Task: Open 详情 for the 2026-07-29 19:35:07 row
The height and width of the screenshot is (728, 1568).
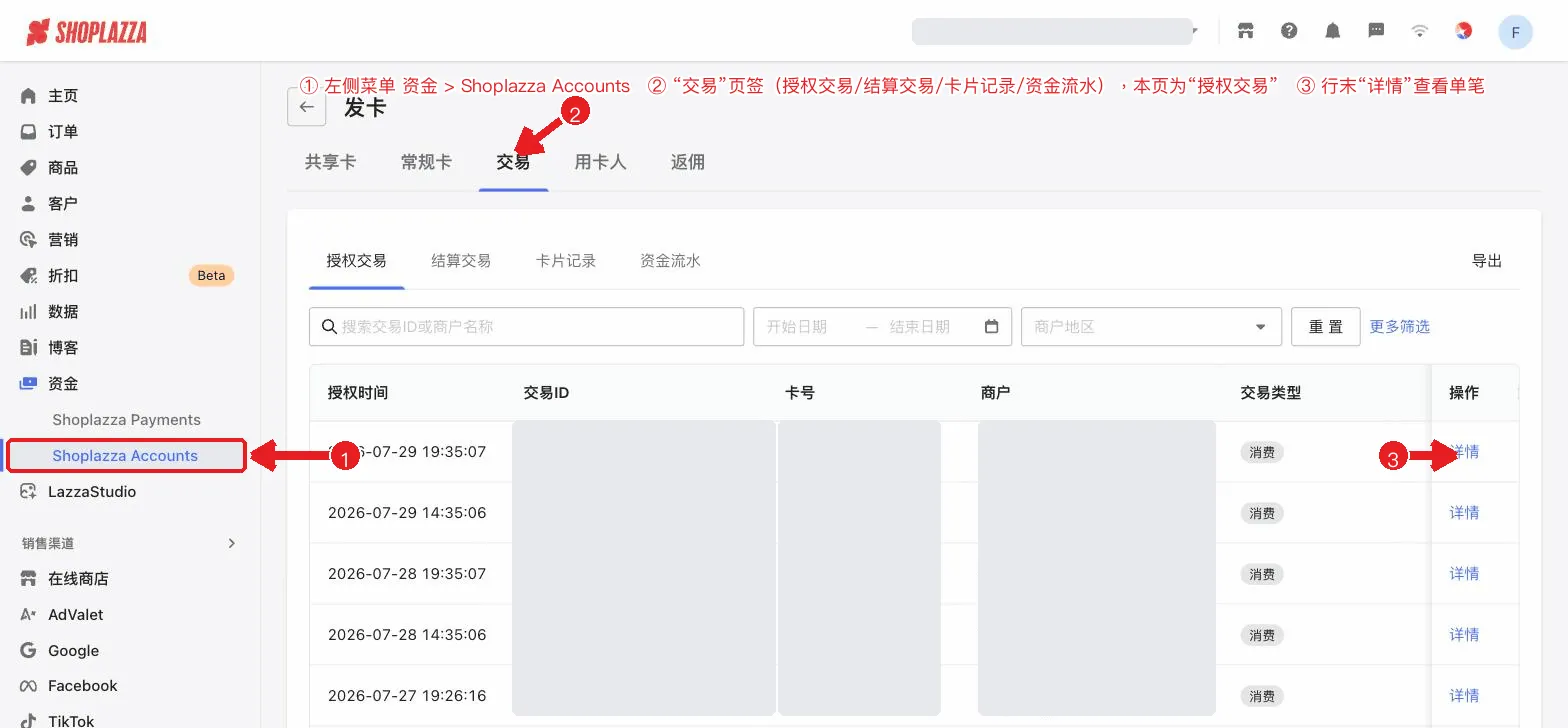Action: 1464,452
